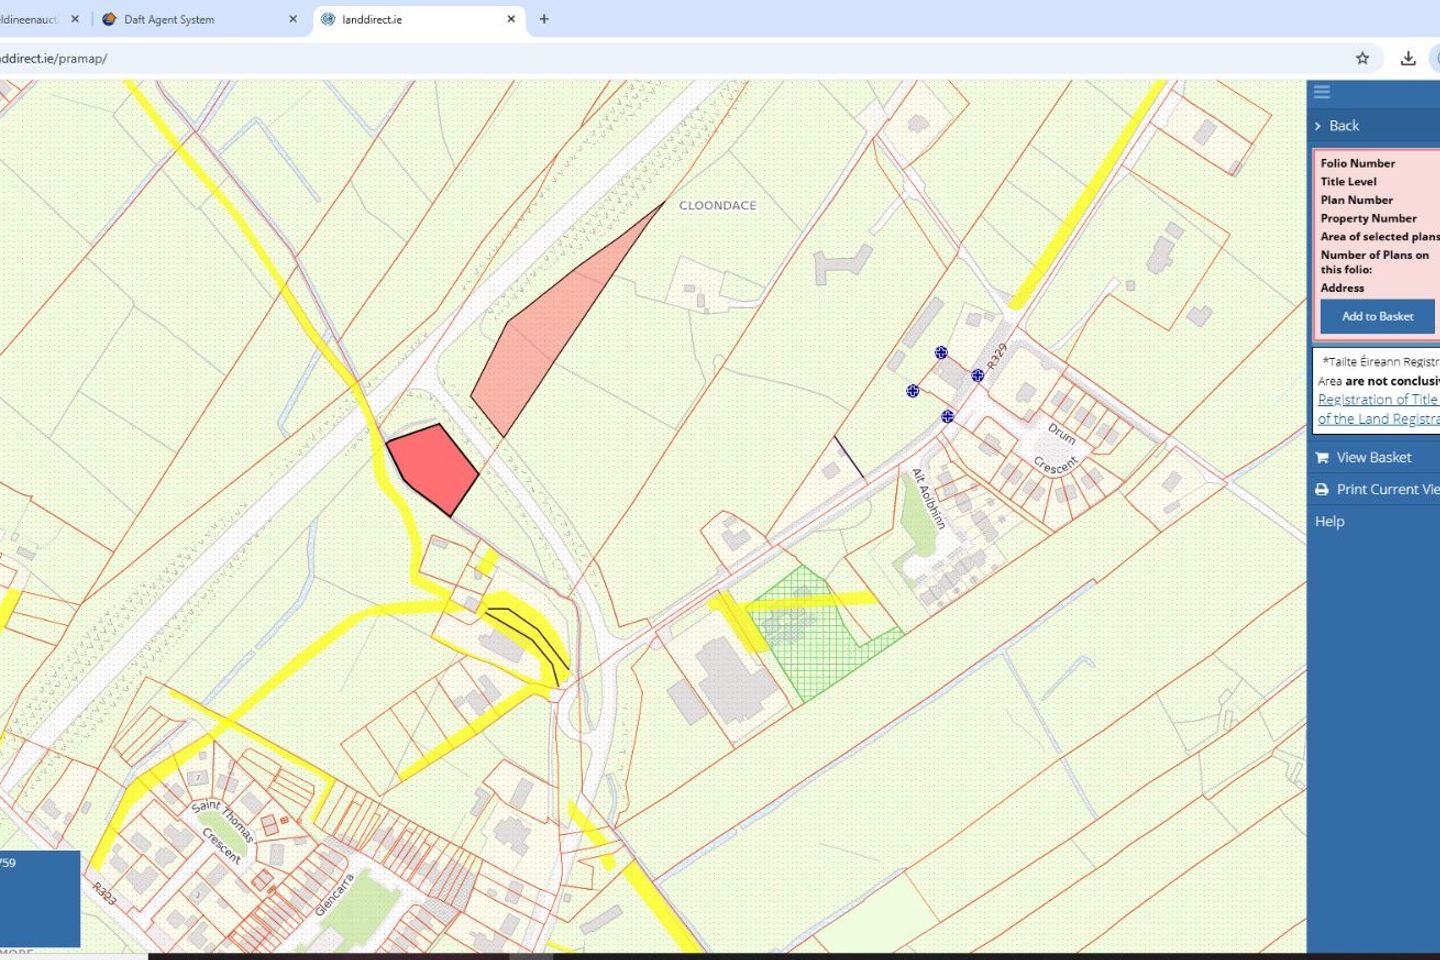Screen dimensions: 1440x960
Task: Close the landdirect.ie tab
Action: tap(511, 19)
